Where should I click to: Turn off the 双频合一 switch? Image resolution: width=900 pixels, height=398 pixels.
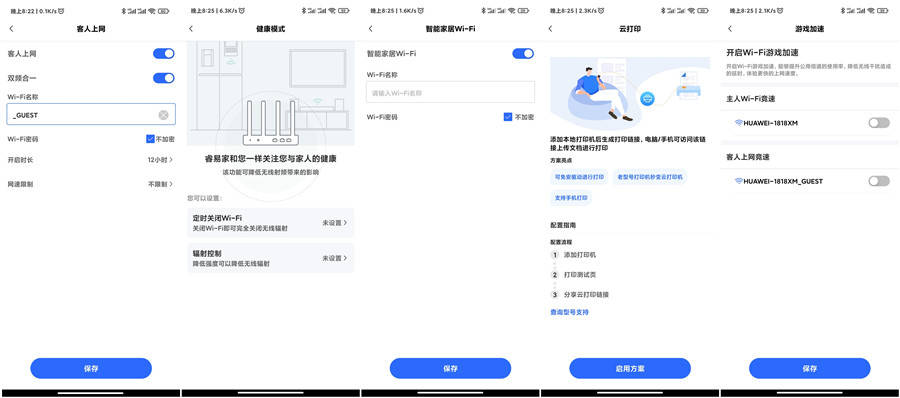coord(164,78)
